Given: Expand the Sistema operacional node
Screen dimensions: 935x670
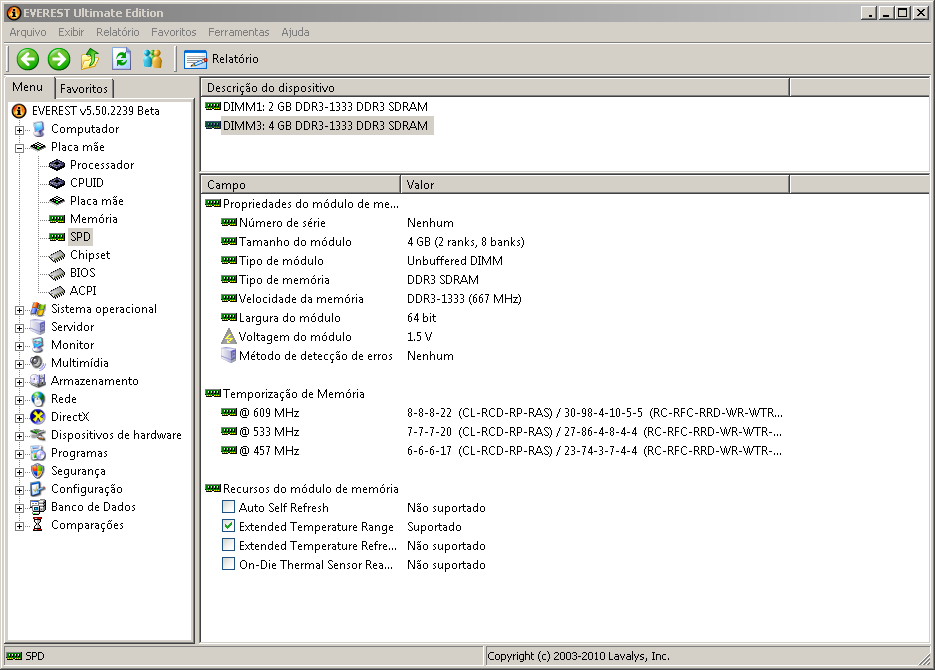Looking at the screenshot, I should point(19,309).
